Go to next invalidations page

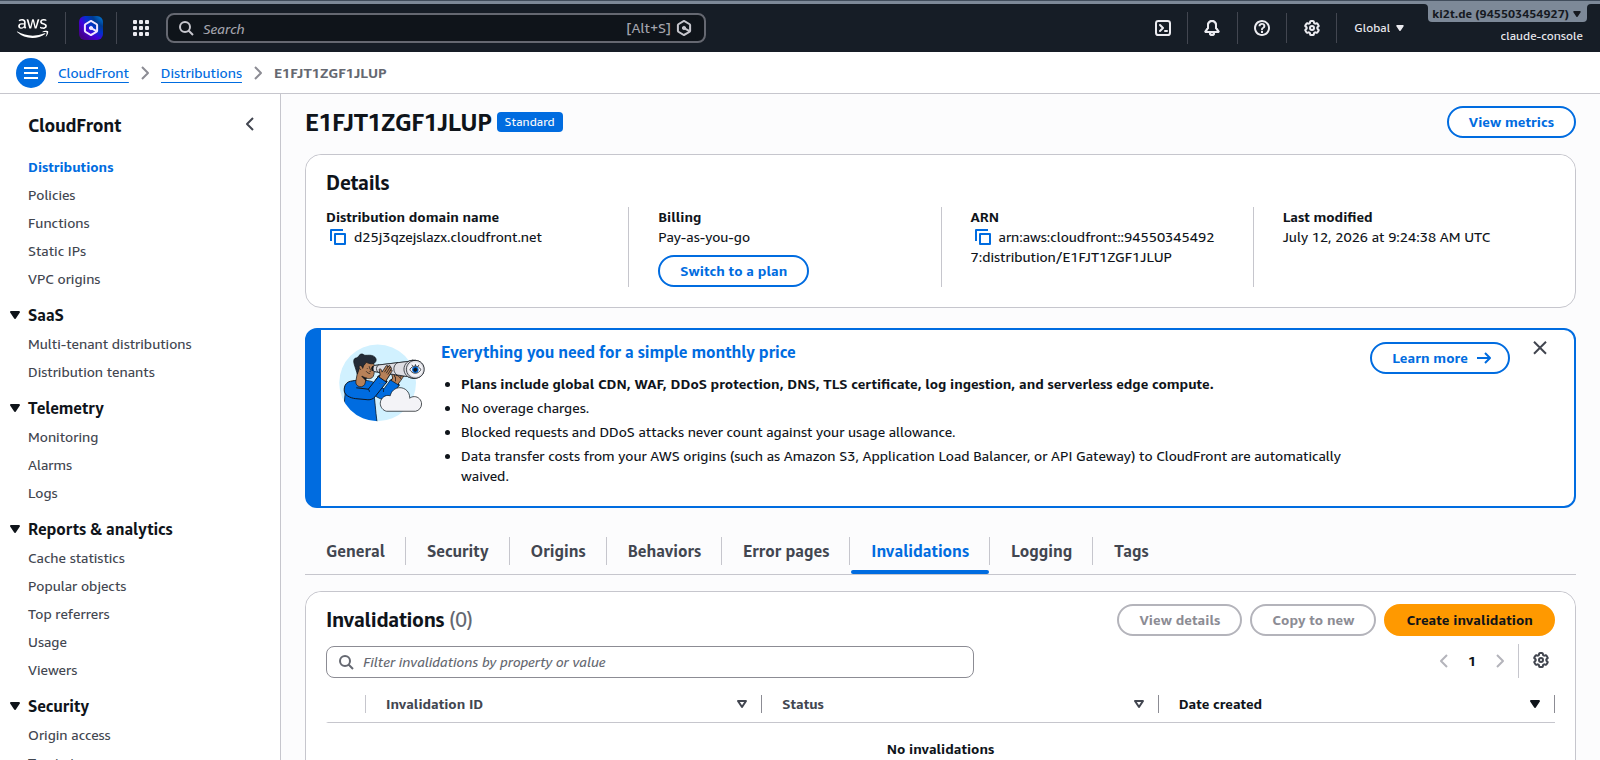(x=1500, y=661)
